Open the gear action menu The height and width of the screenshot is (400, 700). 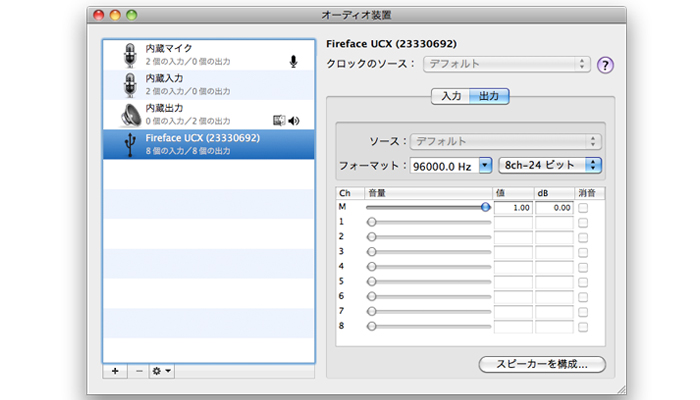[x=162, y=371]
